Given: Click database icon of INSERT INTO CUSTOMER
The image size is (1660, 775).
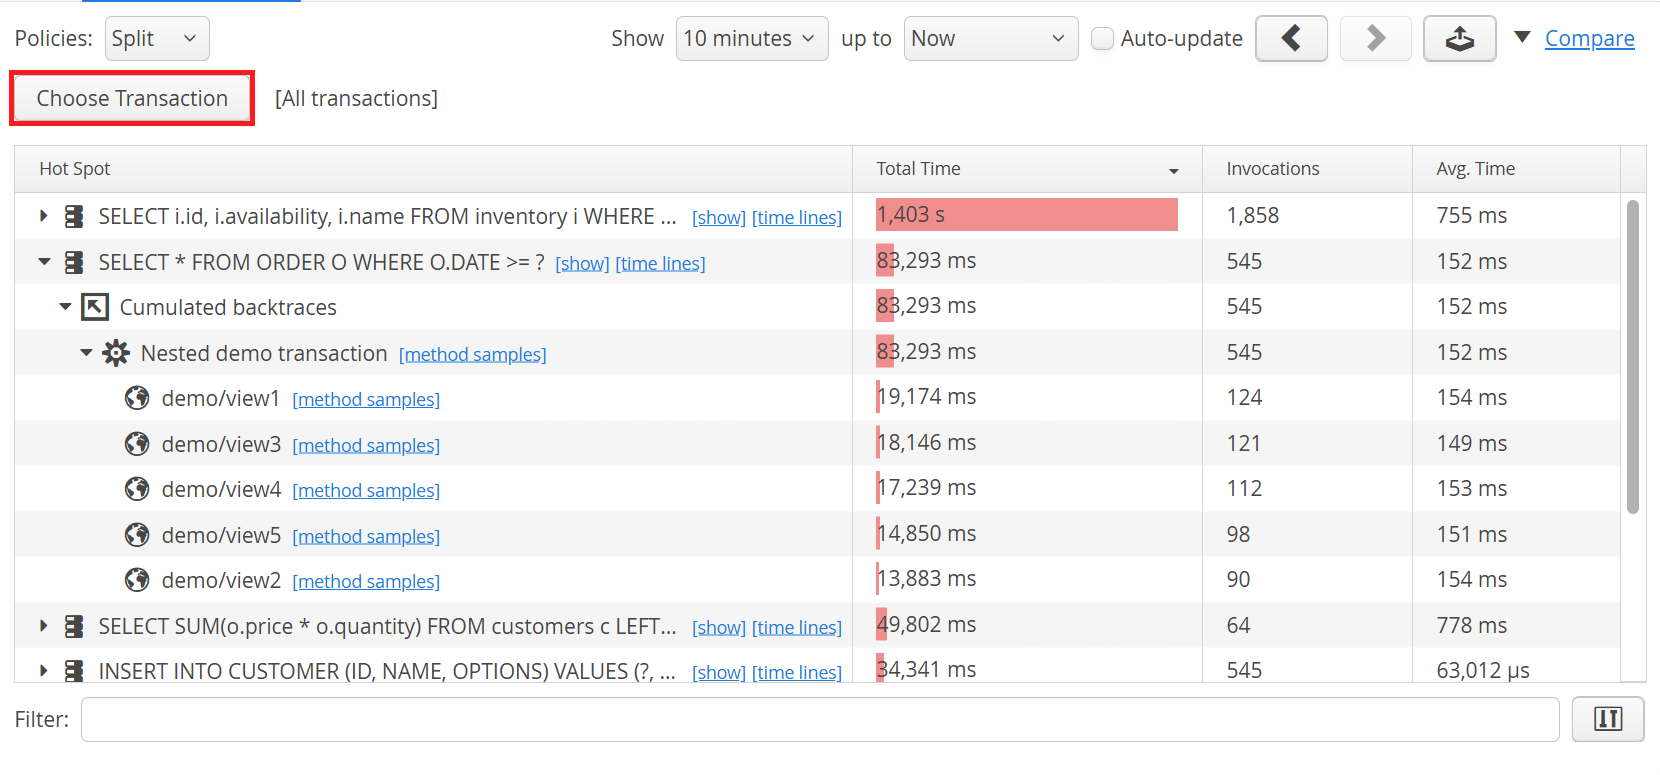Looking at the screenshot, I should [74, 671].
